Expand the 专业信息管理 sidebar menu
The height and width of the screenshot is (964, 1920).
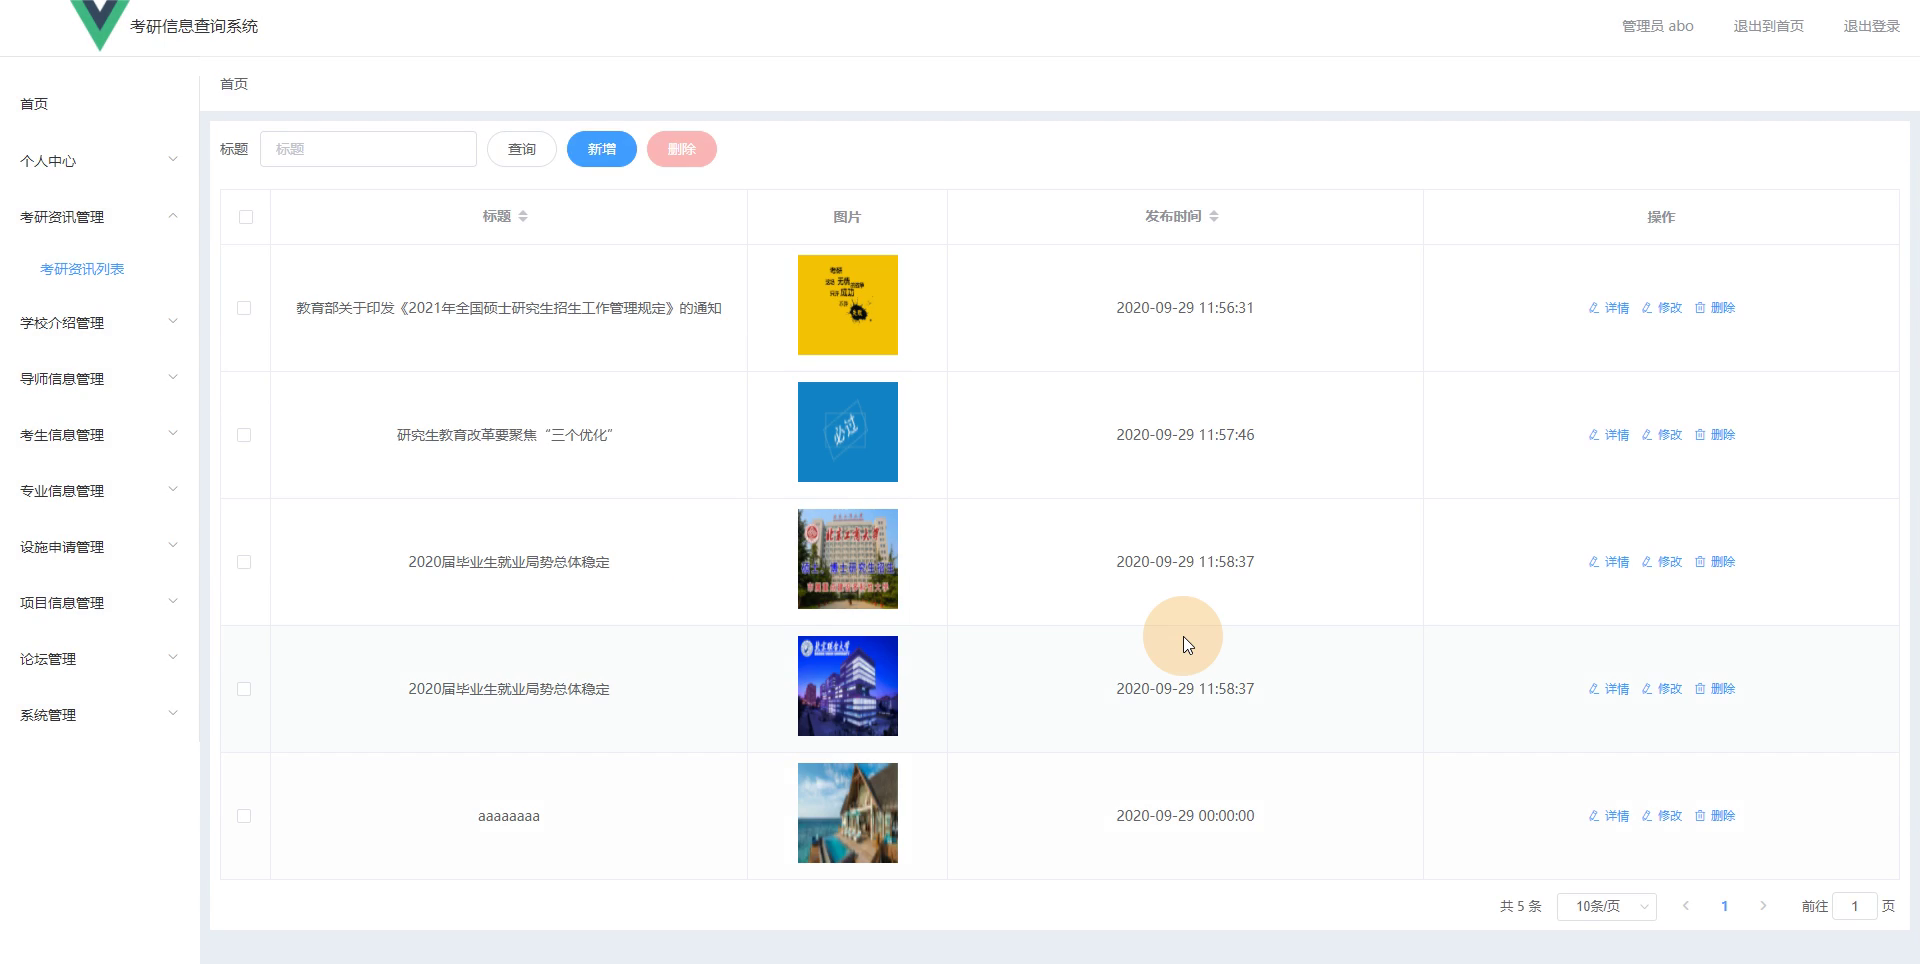click(x=99, y=491)
